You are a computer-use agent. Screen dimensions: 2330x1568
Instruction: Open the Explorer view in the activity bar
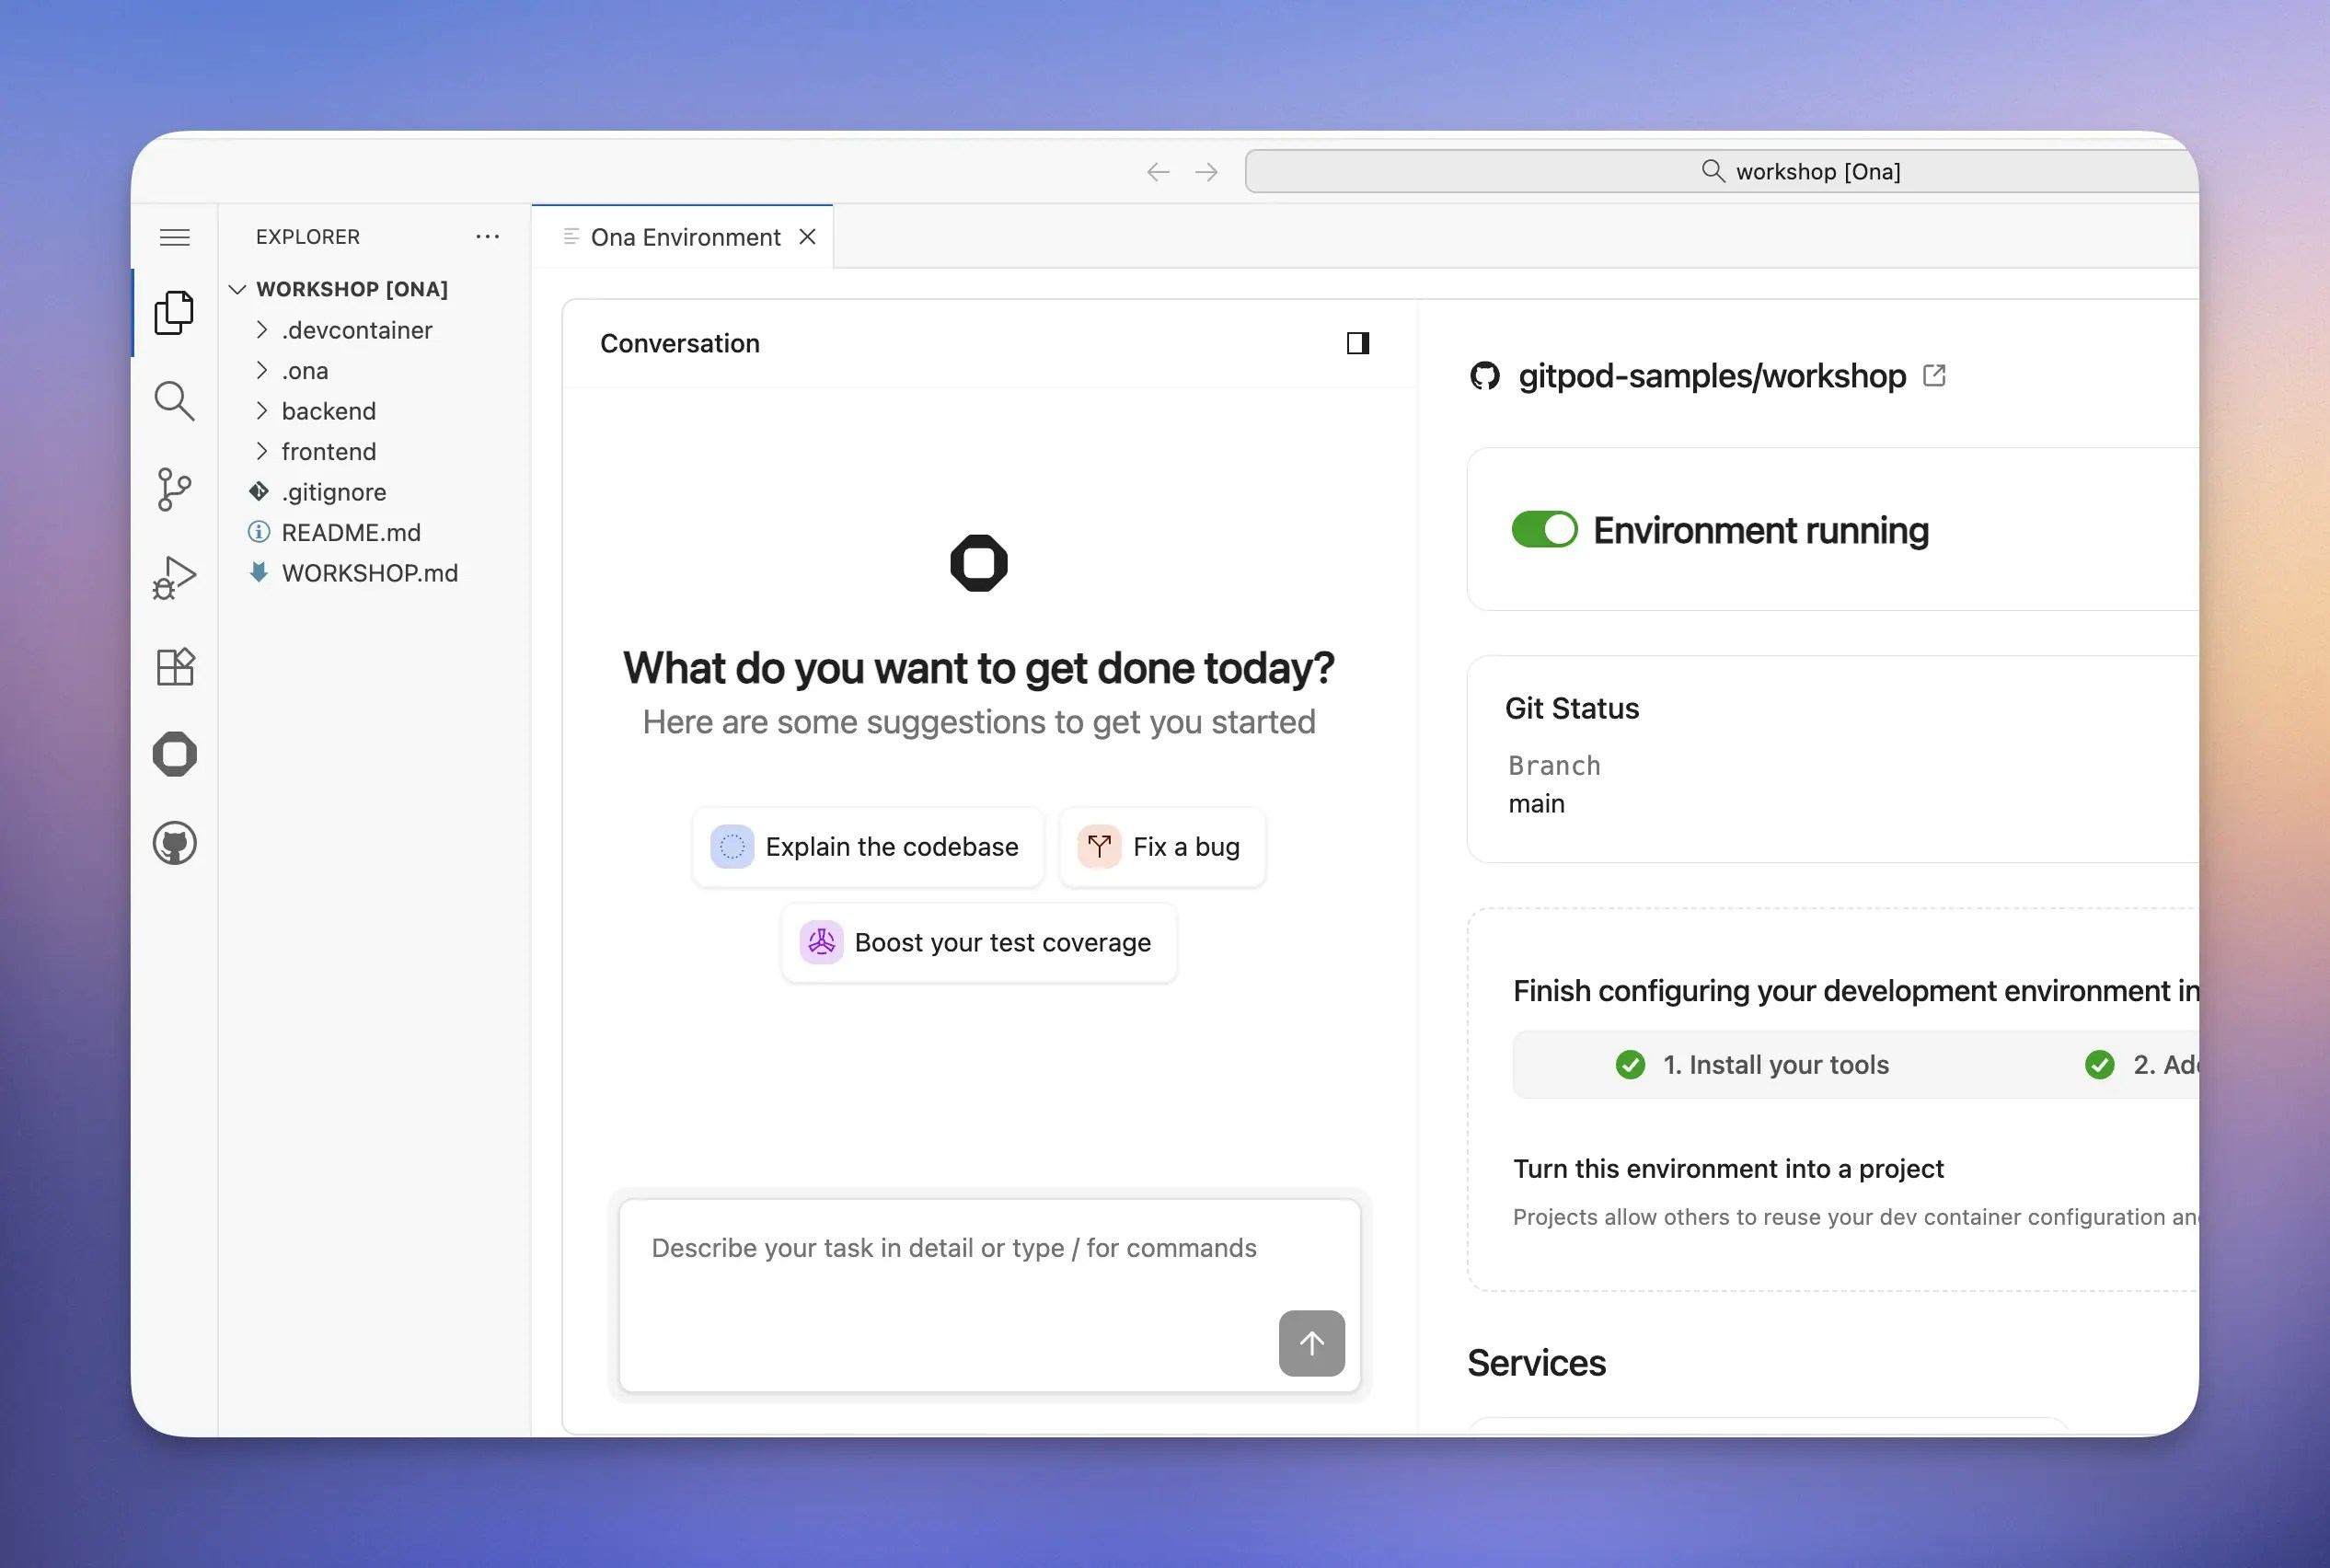coord(174,313)
